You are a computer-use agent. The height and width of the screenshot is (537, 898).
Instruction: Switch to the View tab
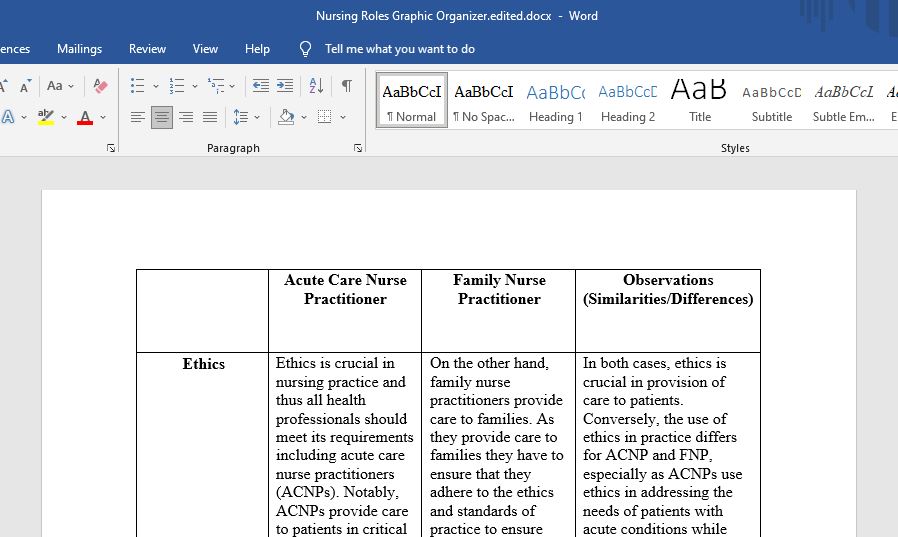tap(205, 49)
